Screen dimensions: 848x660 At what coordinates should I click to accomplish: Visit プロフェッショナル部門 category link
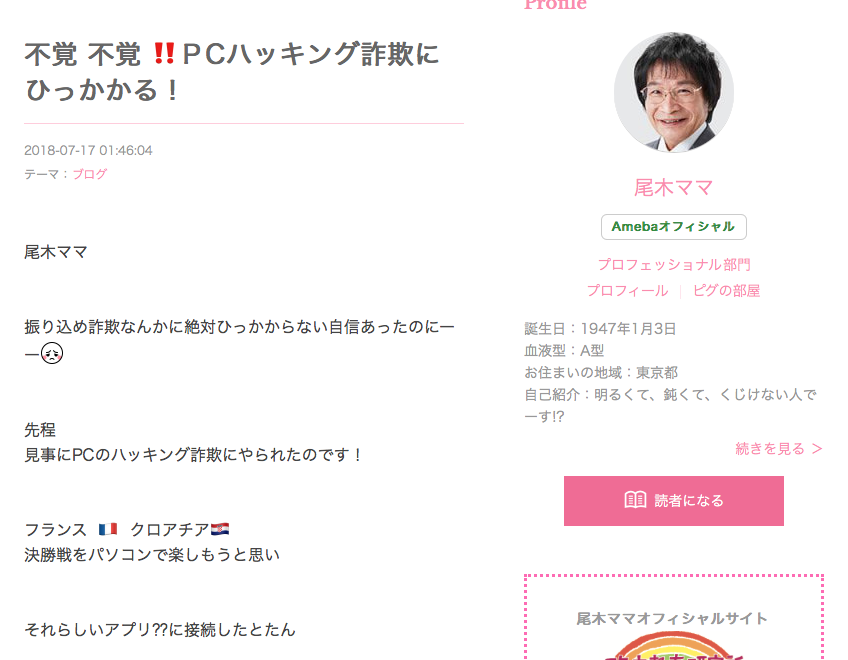tap(674, 265)
